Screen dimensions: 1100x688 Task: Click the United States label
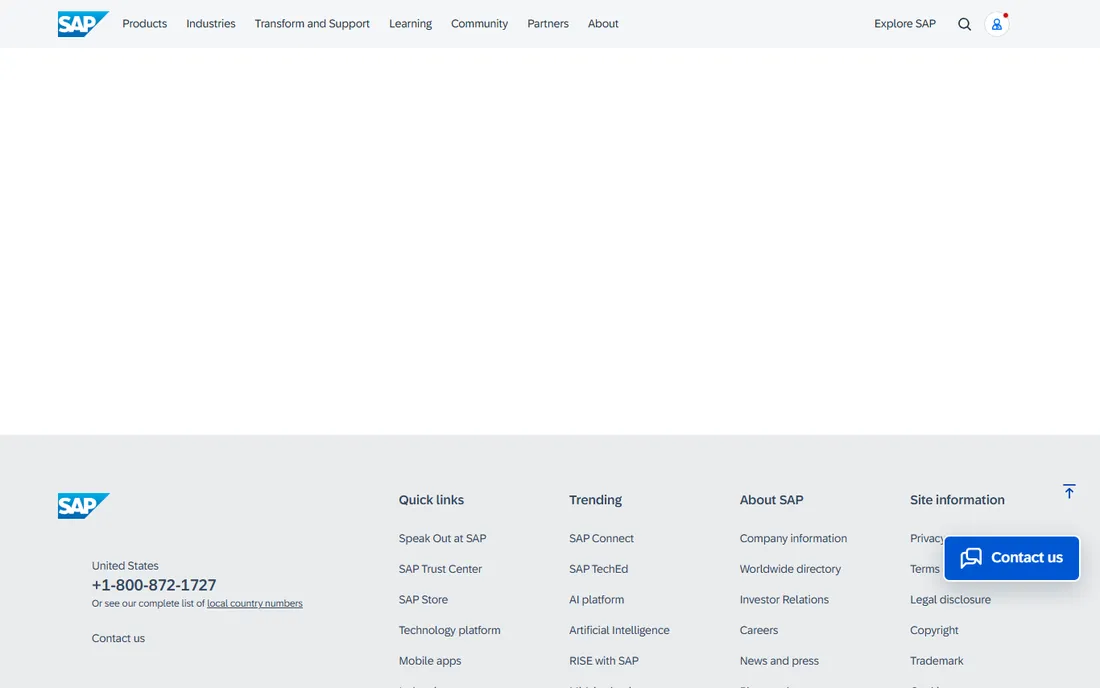(125, 566)
